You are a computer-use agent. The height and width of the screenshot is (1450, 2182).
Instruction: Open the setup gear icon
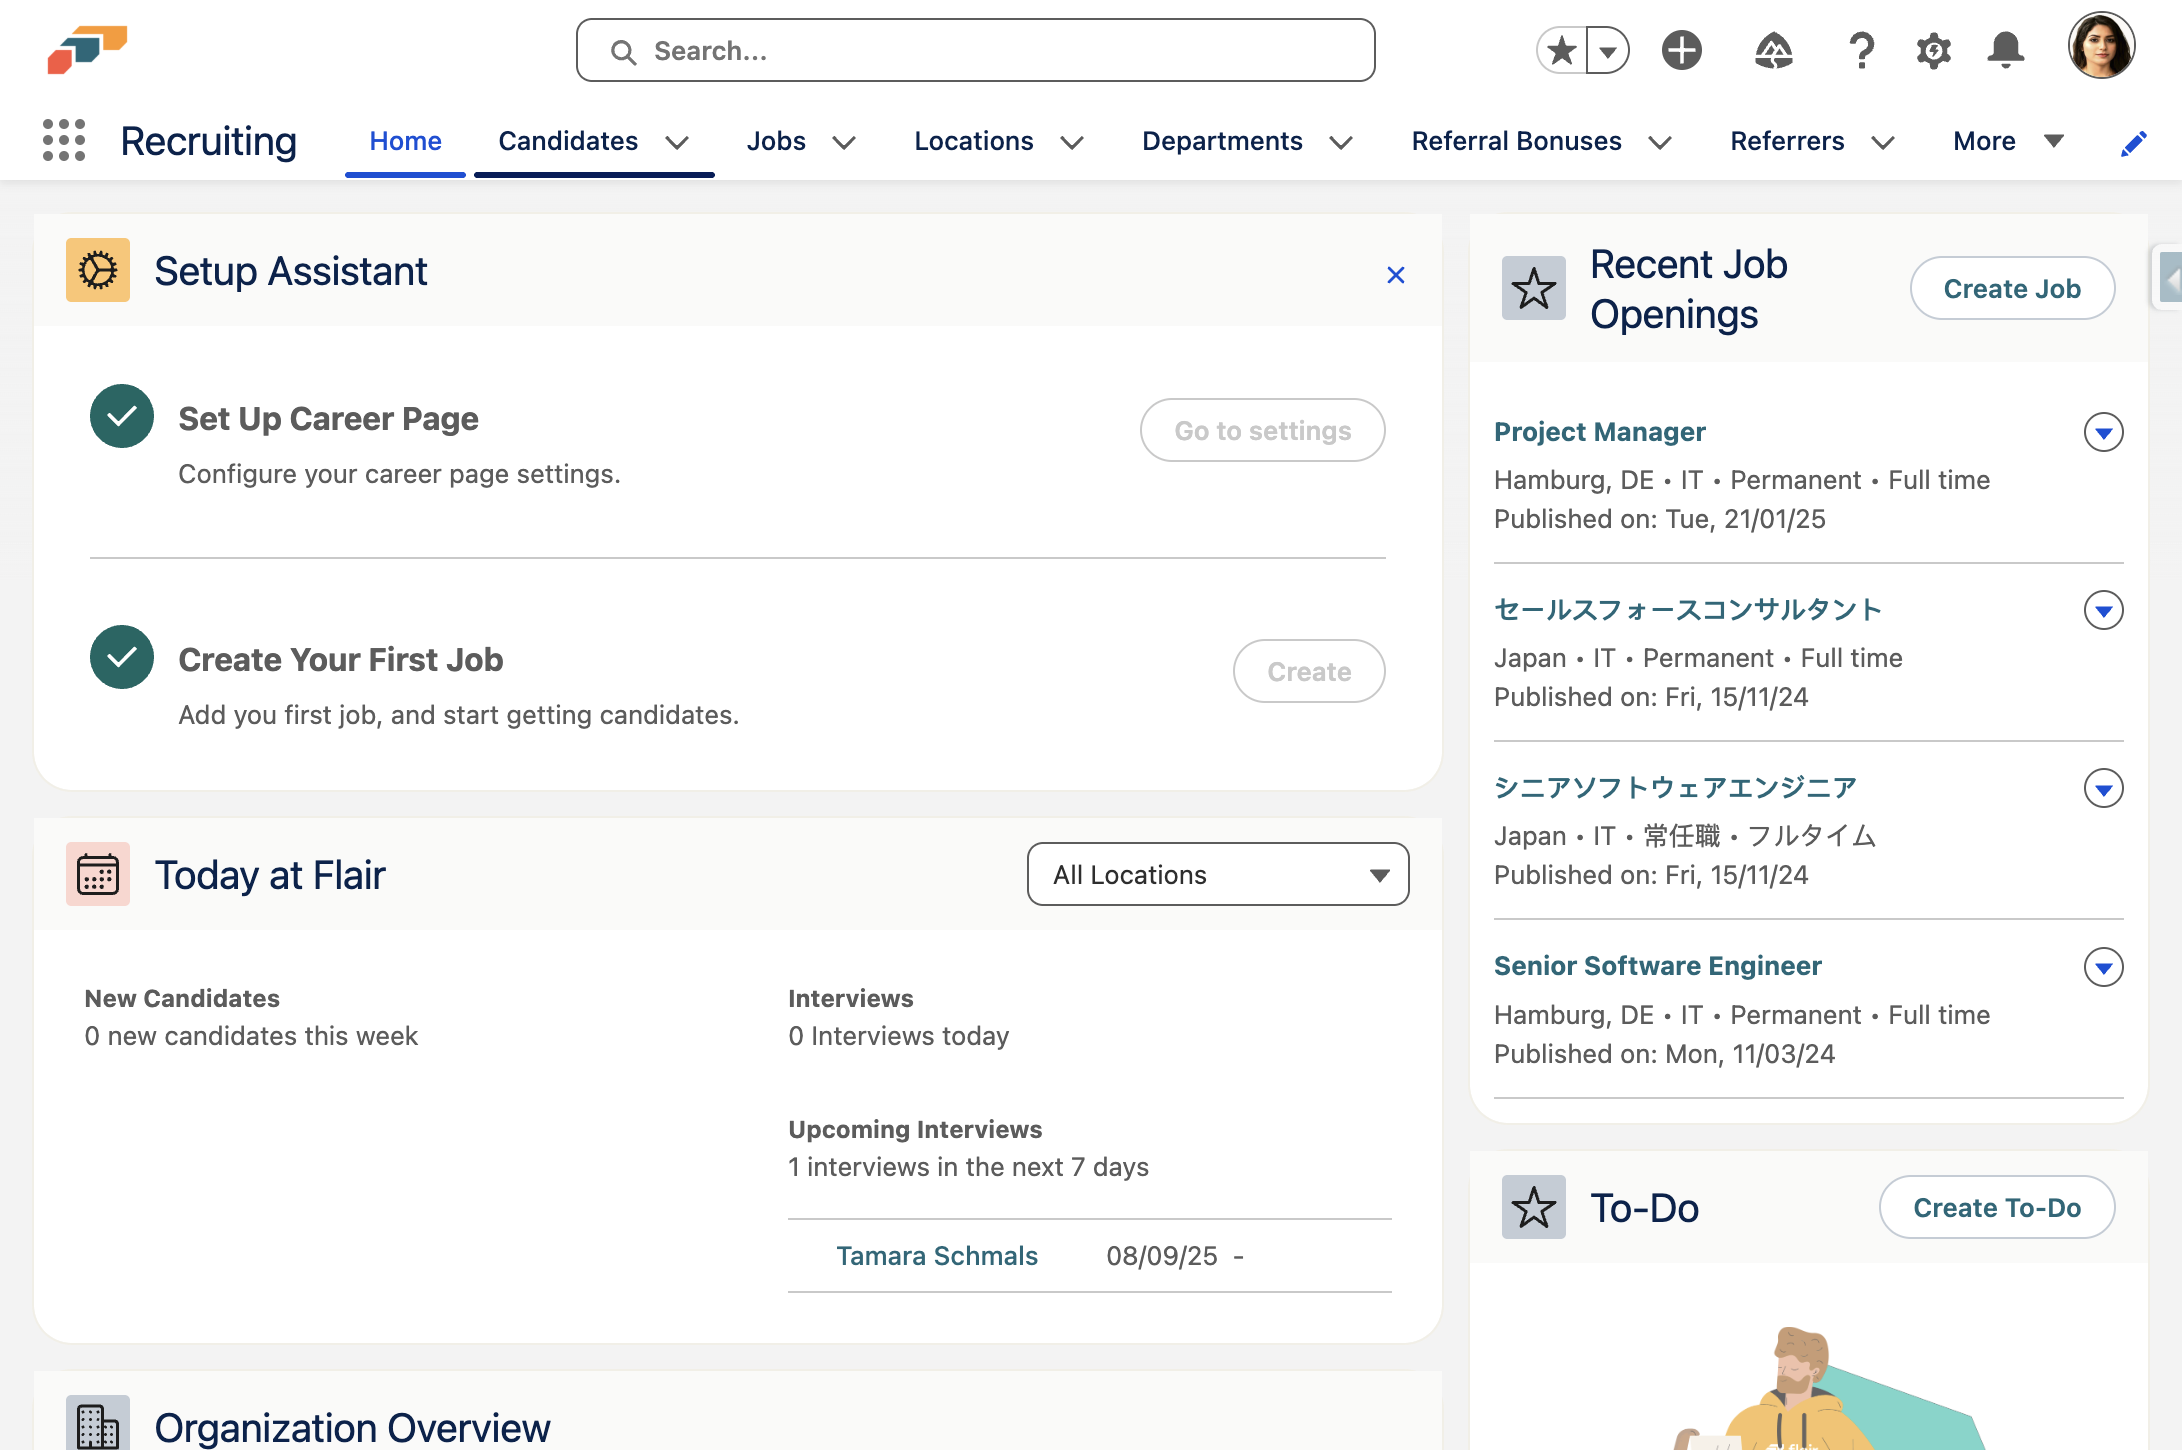[x=1933, y=51]
